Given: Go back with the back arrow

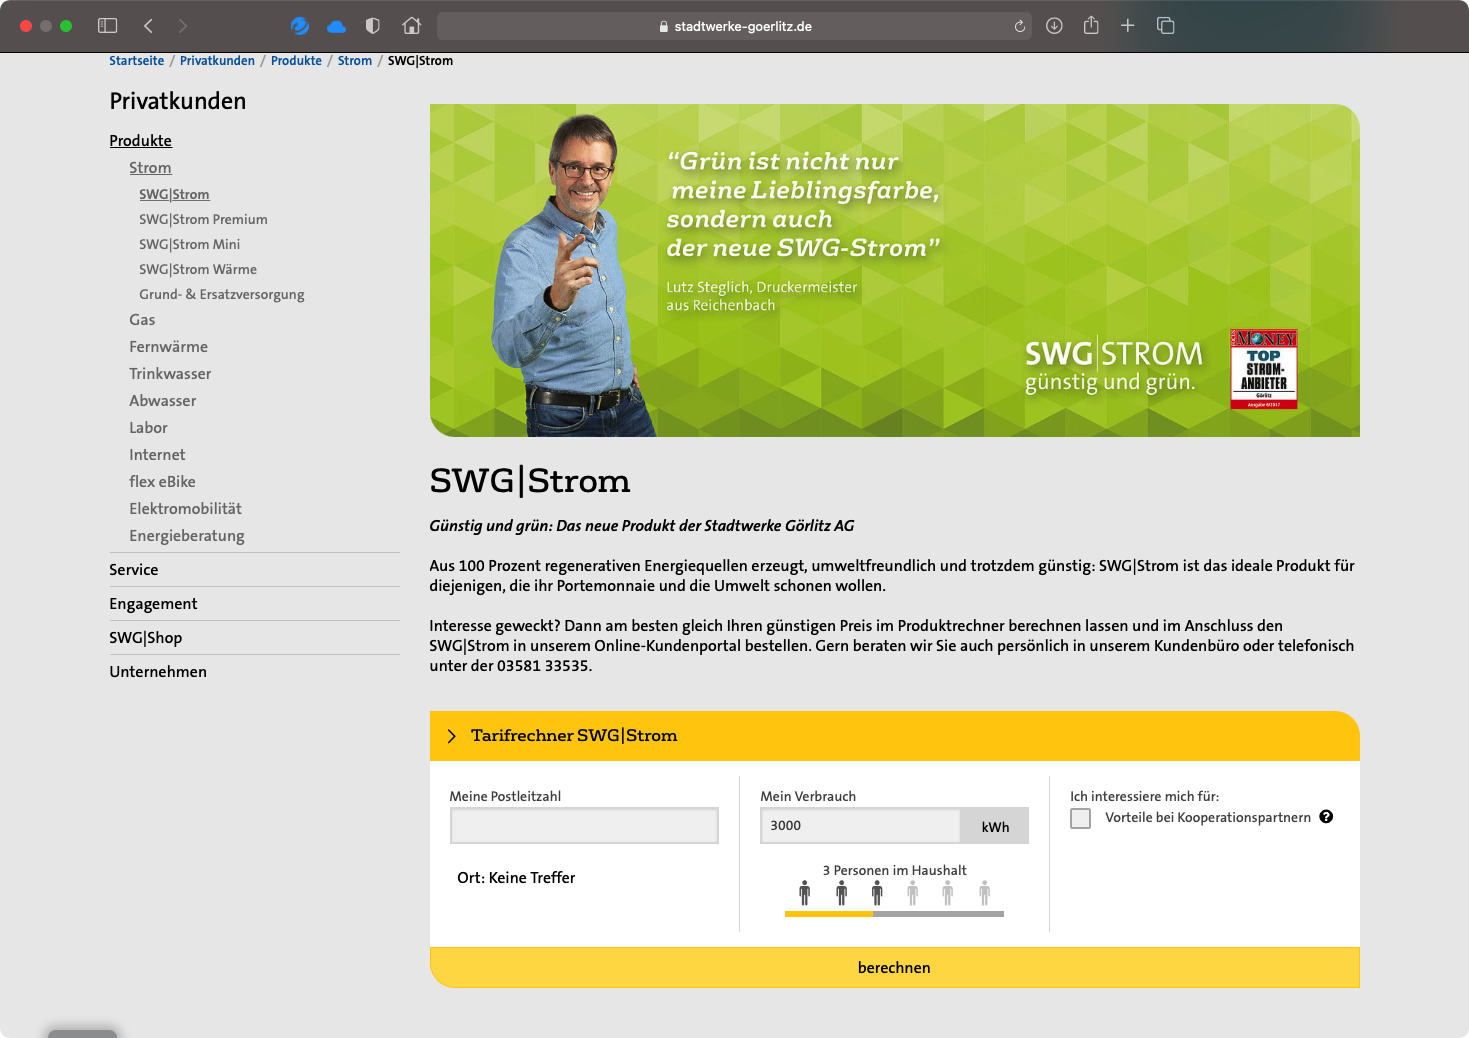Looking at the screenshot, I should [148, 26].
